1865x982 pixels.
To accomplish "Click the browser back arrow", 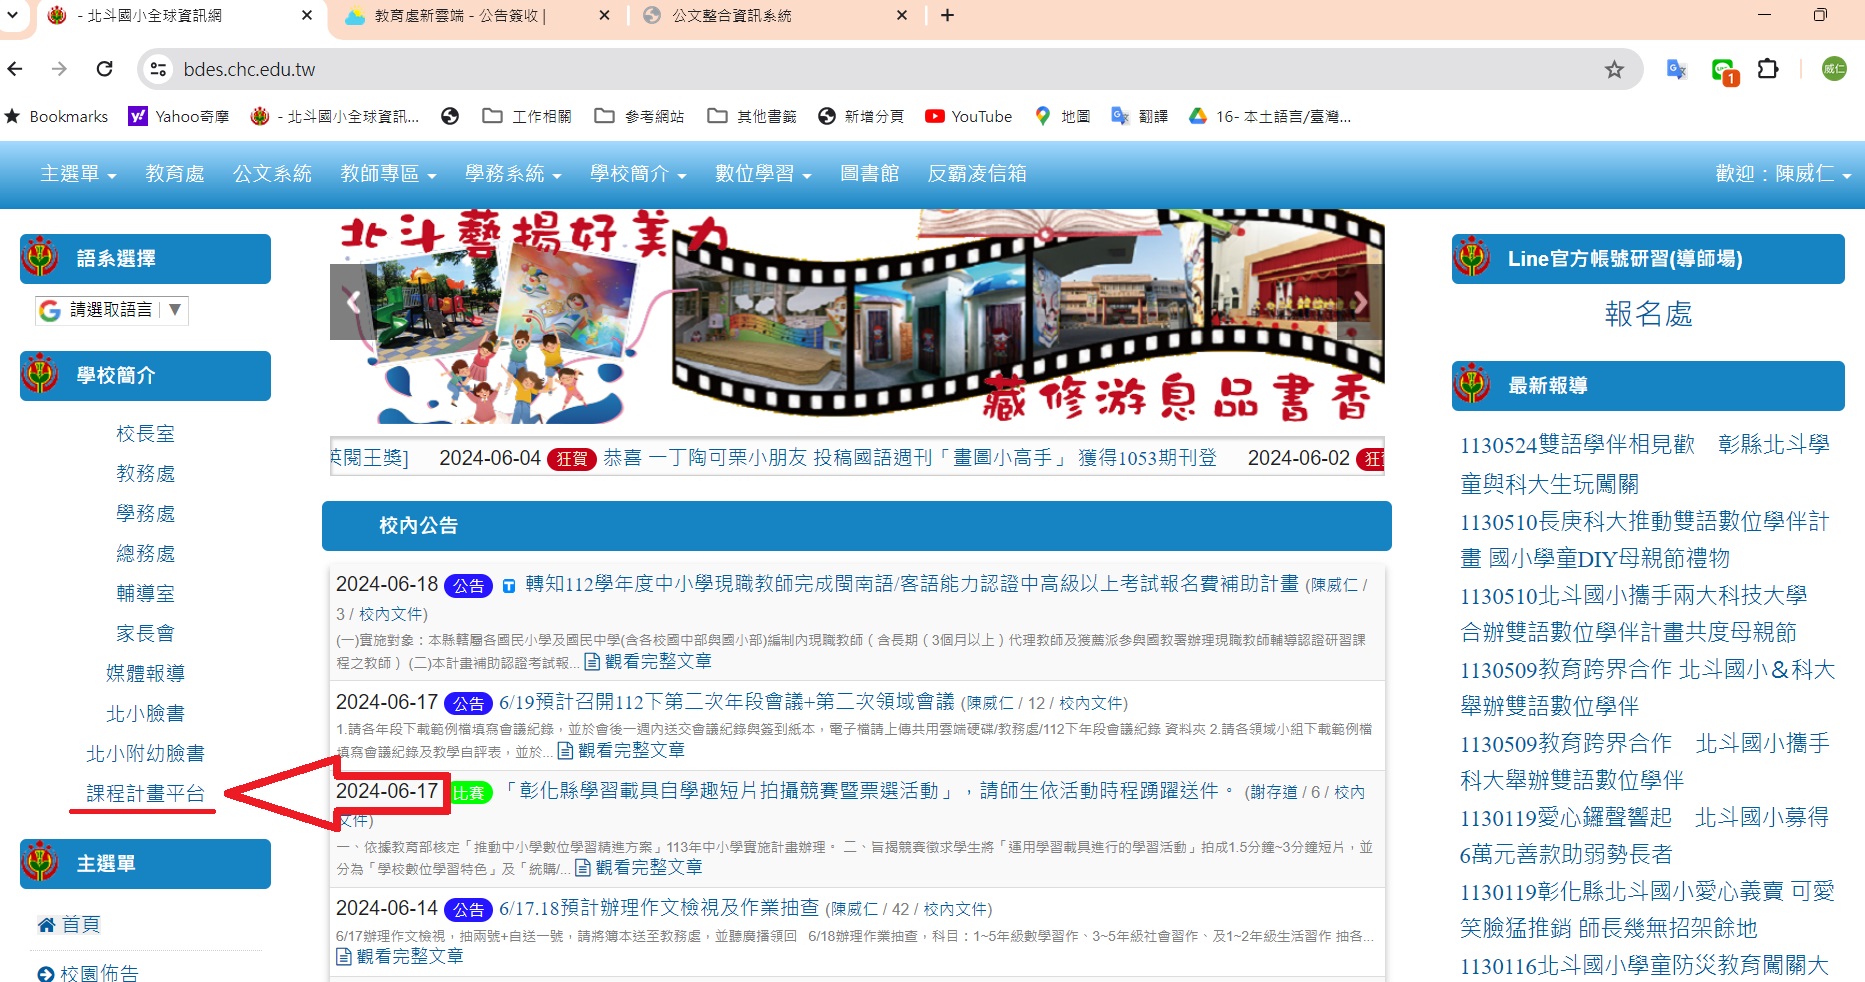I will (15, 69).
